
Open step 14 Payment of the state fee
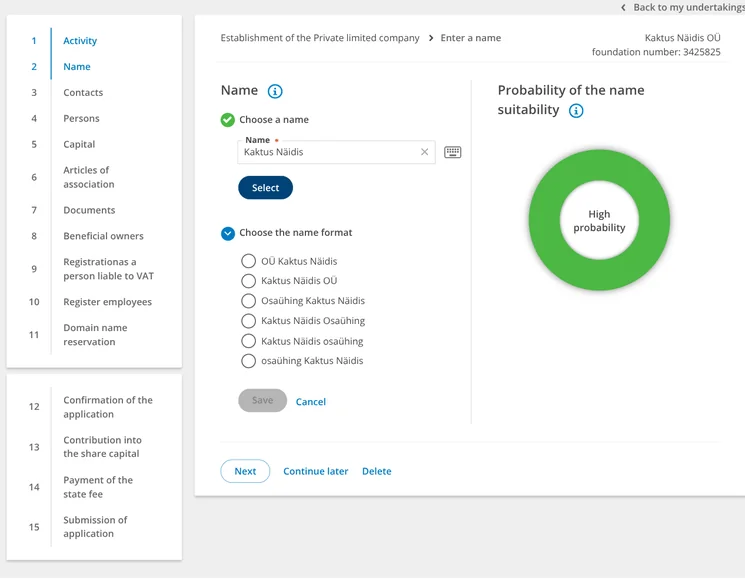coord(98,487)
